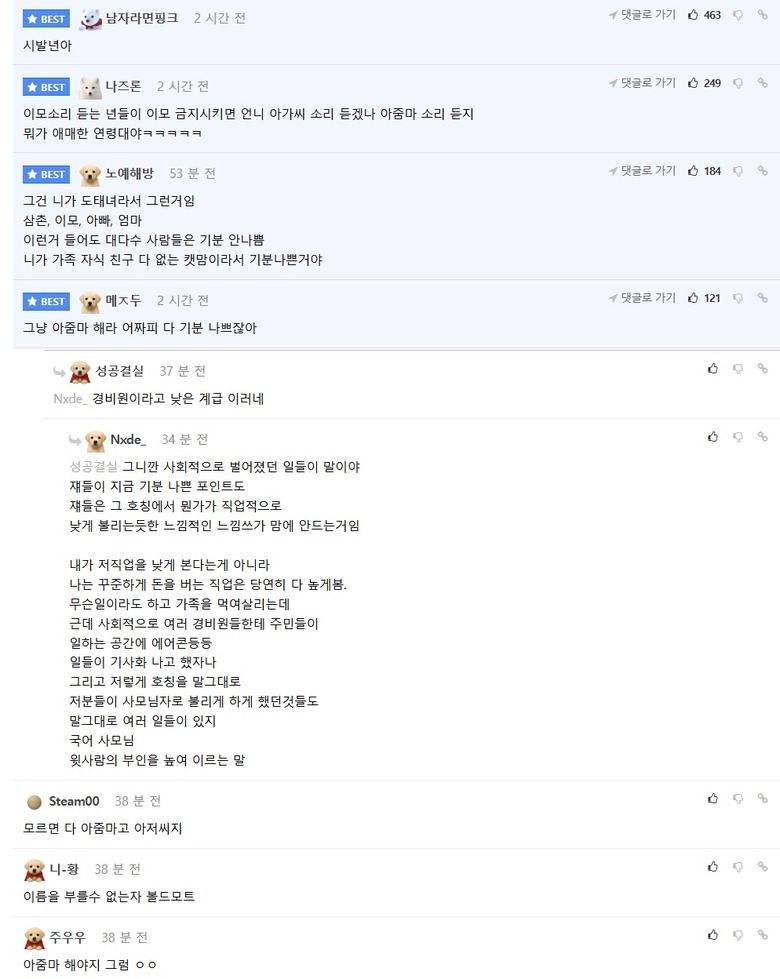Viewport: 780px width, 979px height.
Task: Click Steam00's round profile picture
Action: (34, 802)
